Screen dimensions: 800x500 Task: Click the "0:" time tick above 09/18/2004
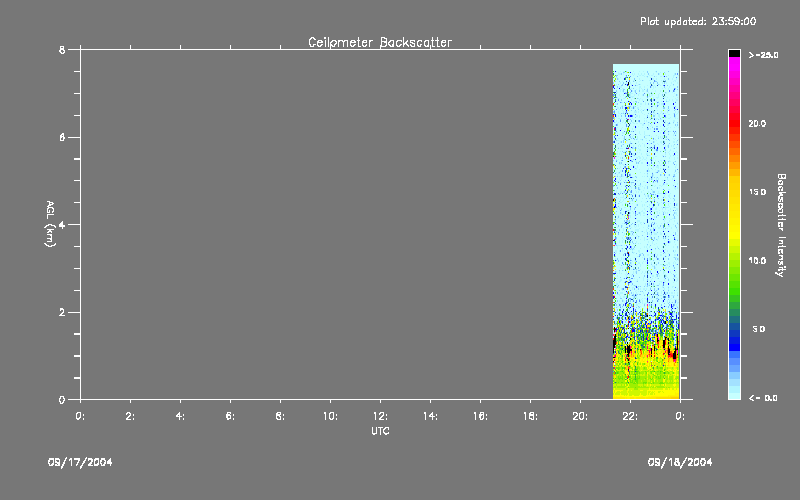680,416
